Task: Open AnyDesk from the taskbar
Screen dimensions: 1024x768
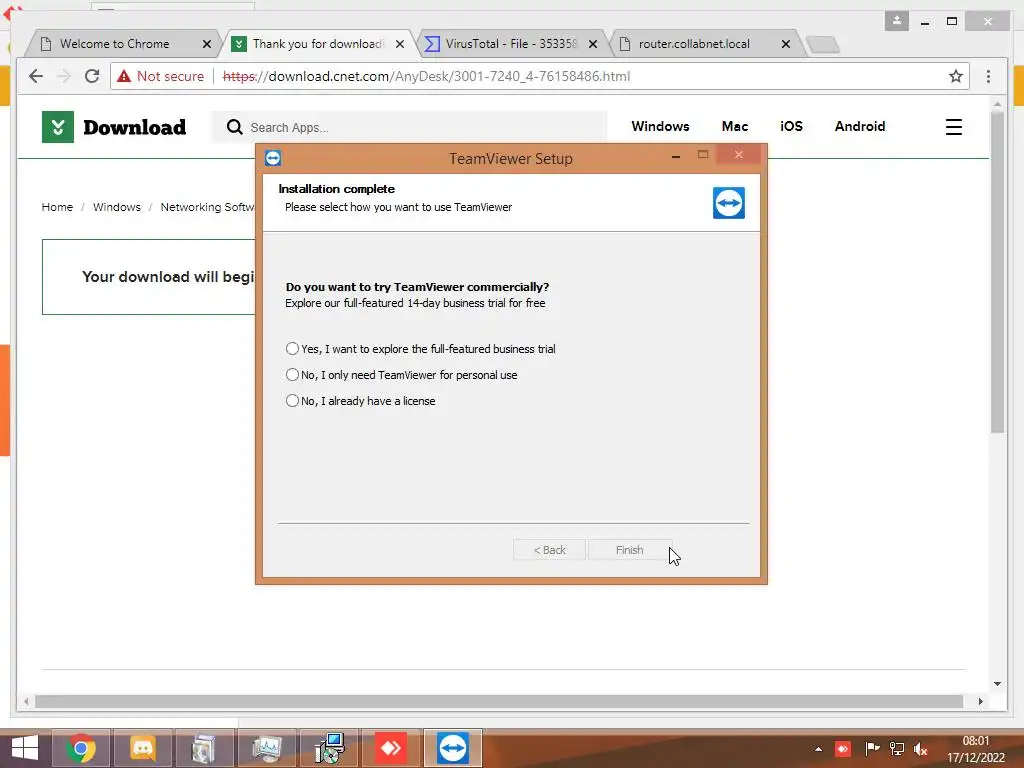Action: [x=391, y=748]
